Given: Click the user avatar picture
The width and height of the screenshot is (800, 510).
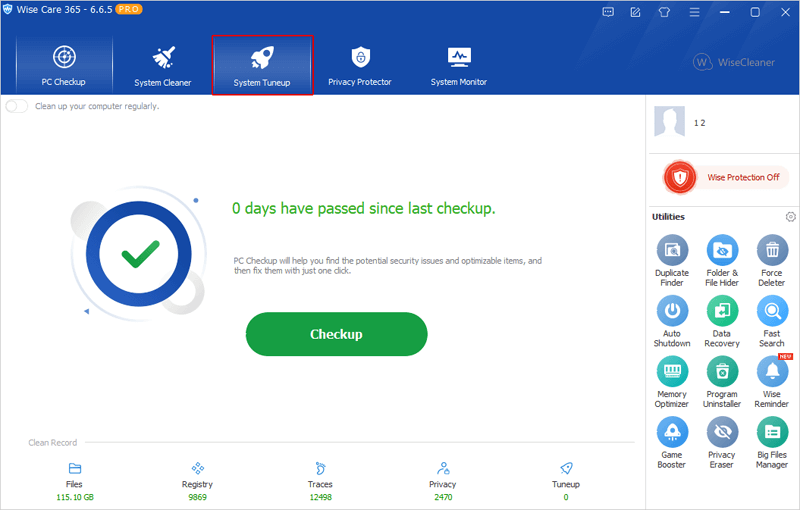Looking at the screenshot, I should (x=669, y=121).
